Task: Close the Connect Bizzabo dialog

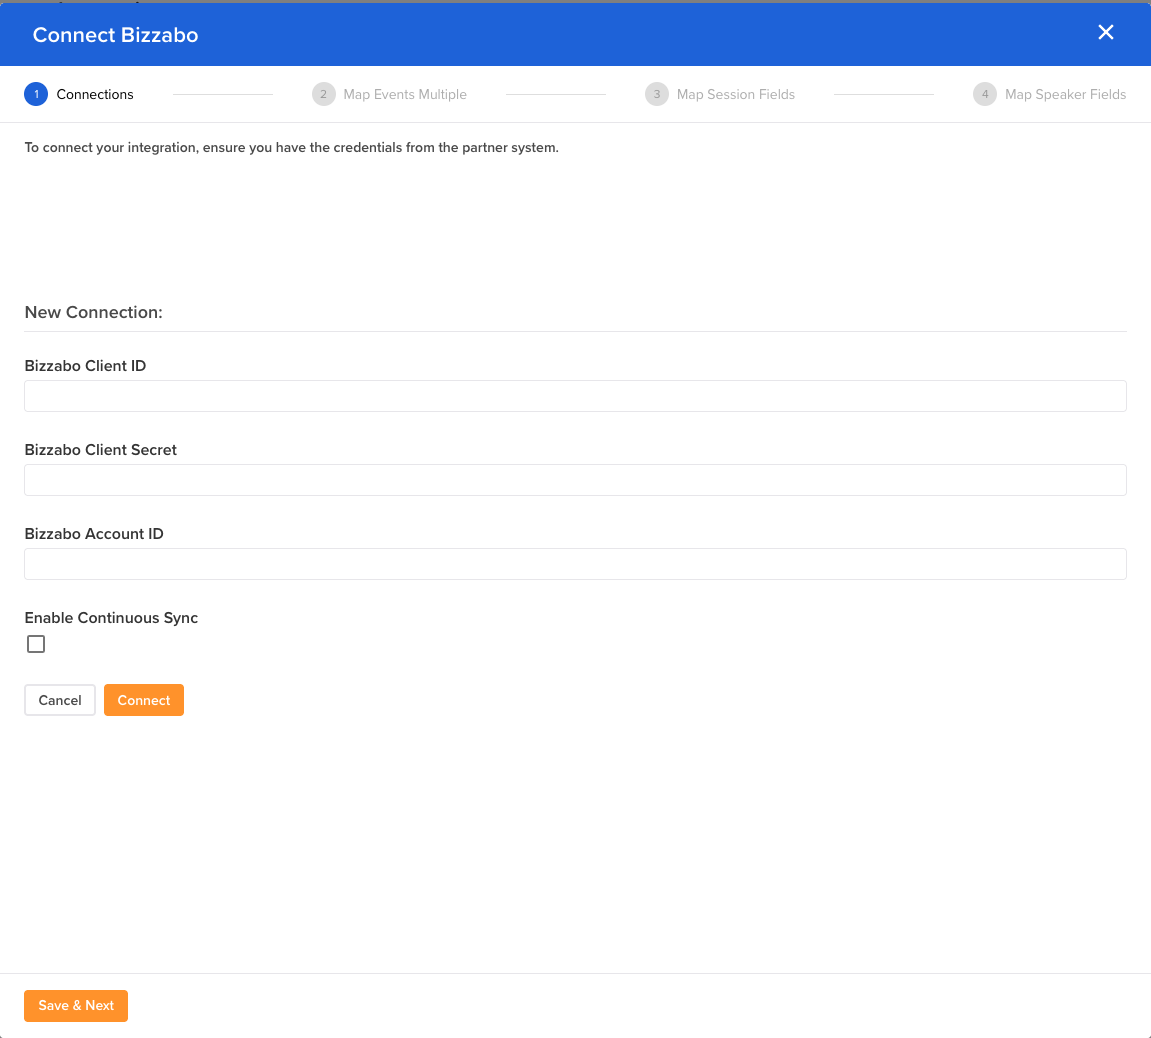Action: (1105, 33)
